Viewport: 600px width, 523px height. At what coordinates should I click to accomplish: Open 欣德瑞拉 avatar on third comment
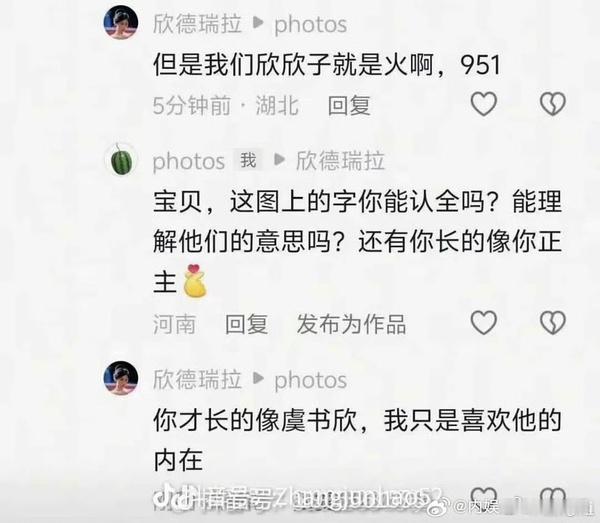(x=121, y=378)
